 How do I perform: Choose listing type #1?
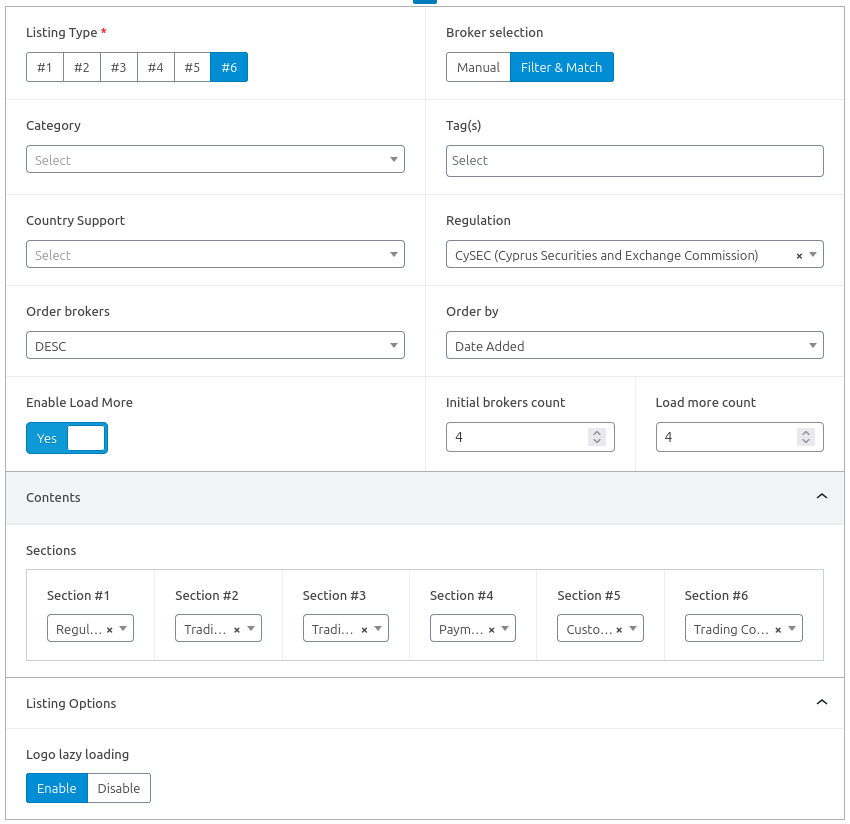[x=44, y=67]
